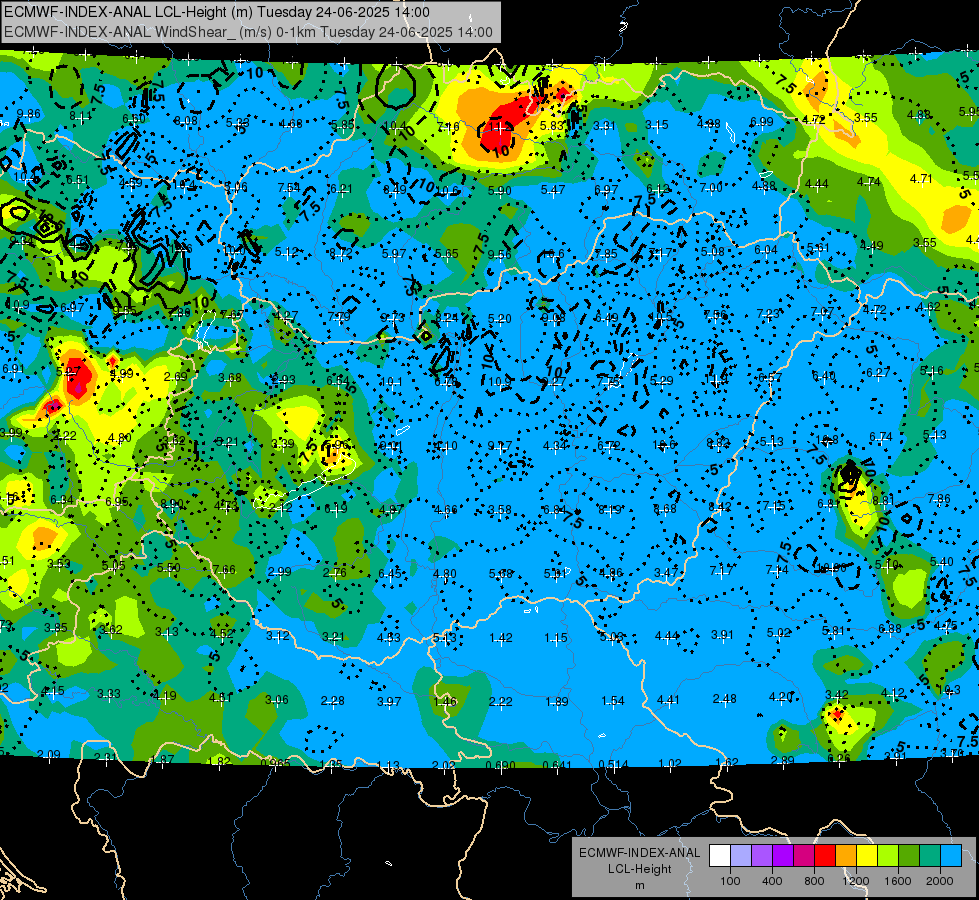Click the '0.641' wind shear value
Screen dimensions: 979x900
coord(557,764)
